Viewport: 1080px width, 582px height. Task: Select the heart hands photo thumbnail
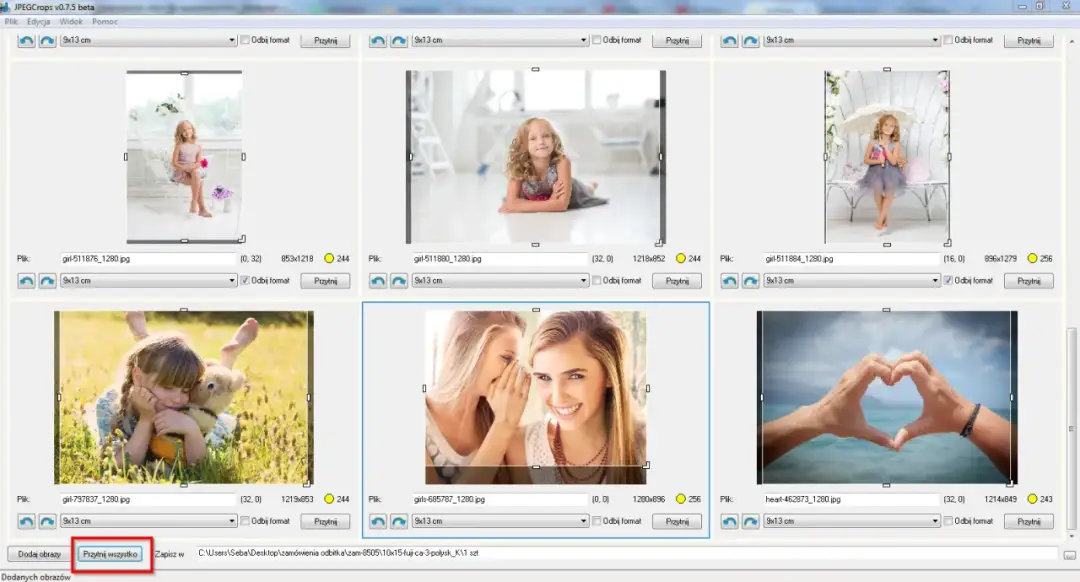886,397
